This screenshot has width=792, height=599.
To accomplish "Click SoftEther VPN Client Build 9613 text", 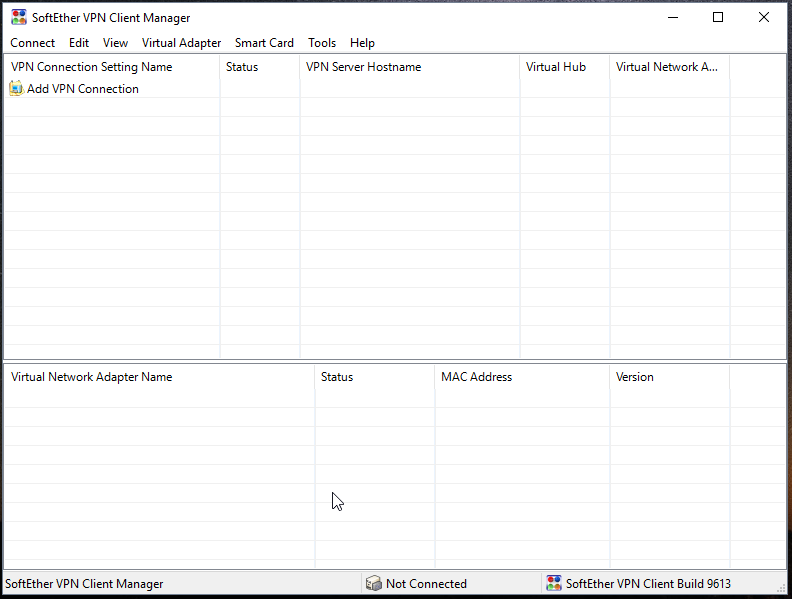I will pos(648,584).
